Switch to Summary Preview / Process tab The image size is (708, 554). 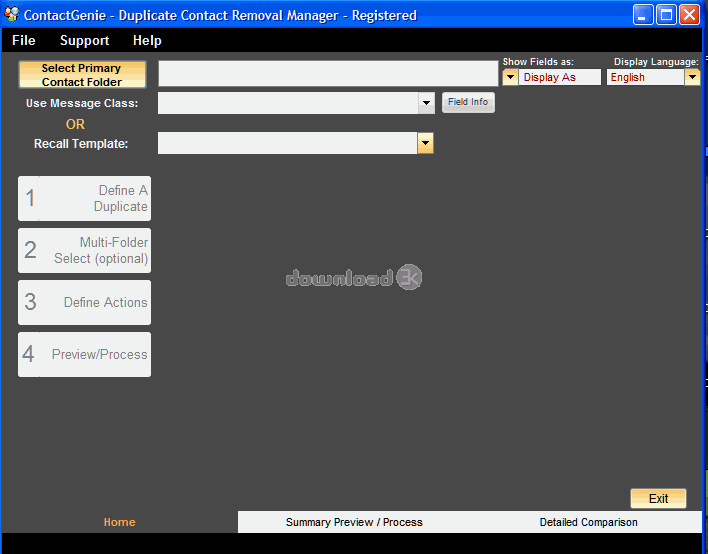pos(354,522)
